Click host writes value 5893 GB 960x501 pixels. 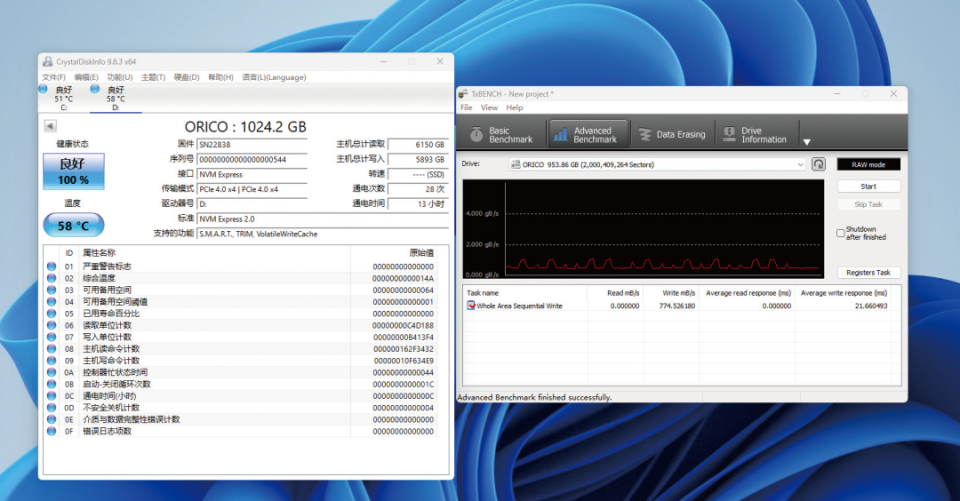coord(418,159)
